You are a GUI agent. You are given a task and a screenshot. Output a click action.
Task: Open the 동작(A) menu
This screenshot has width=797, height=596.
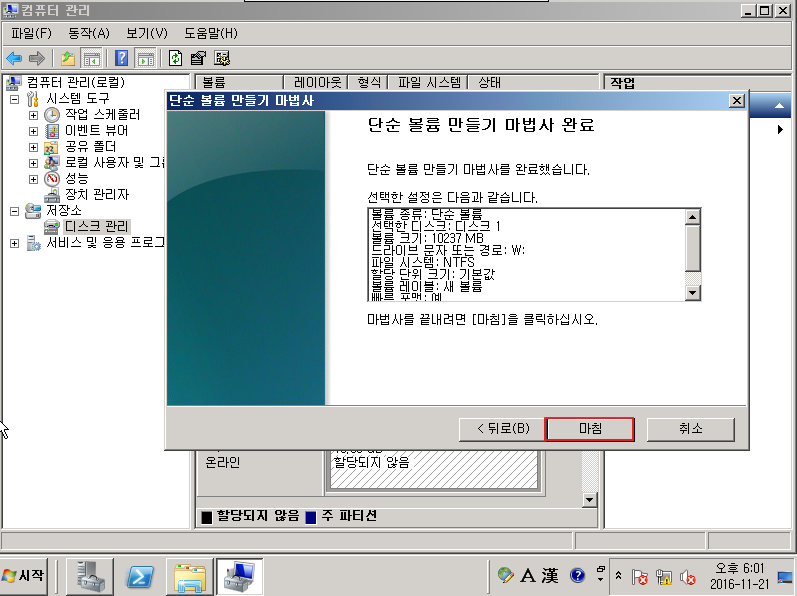coord(89,34)
